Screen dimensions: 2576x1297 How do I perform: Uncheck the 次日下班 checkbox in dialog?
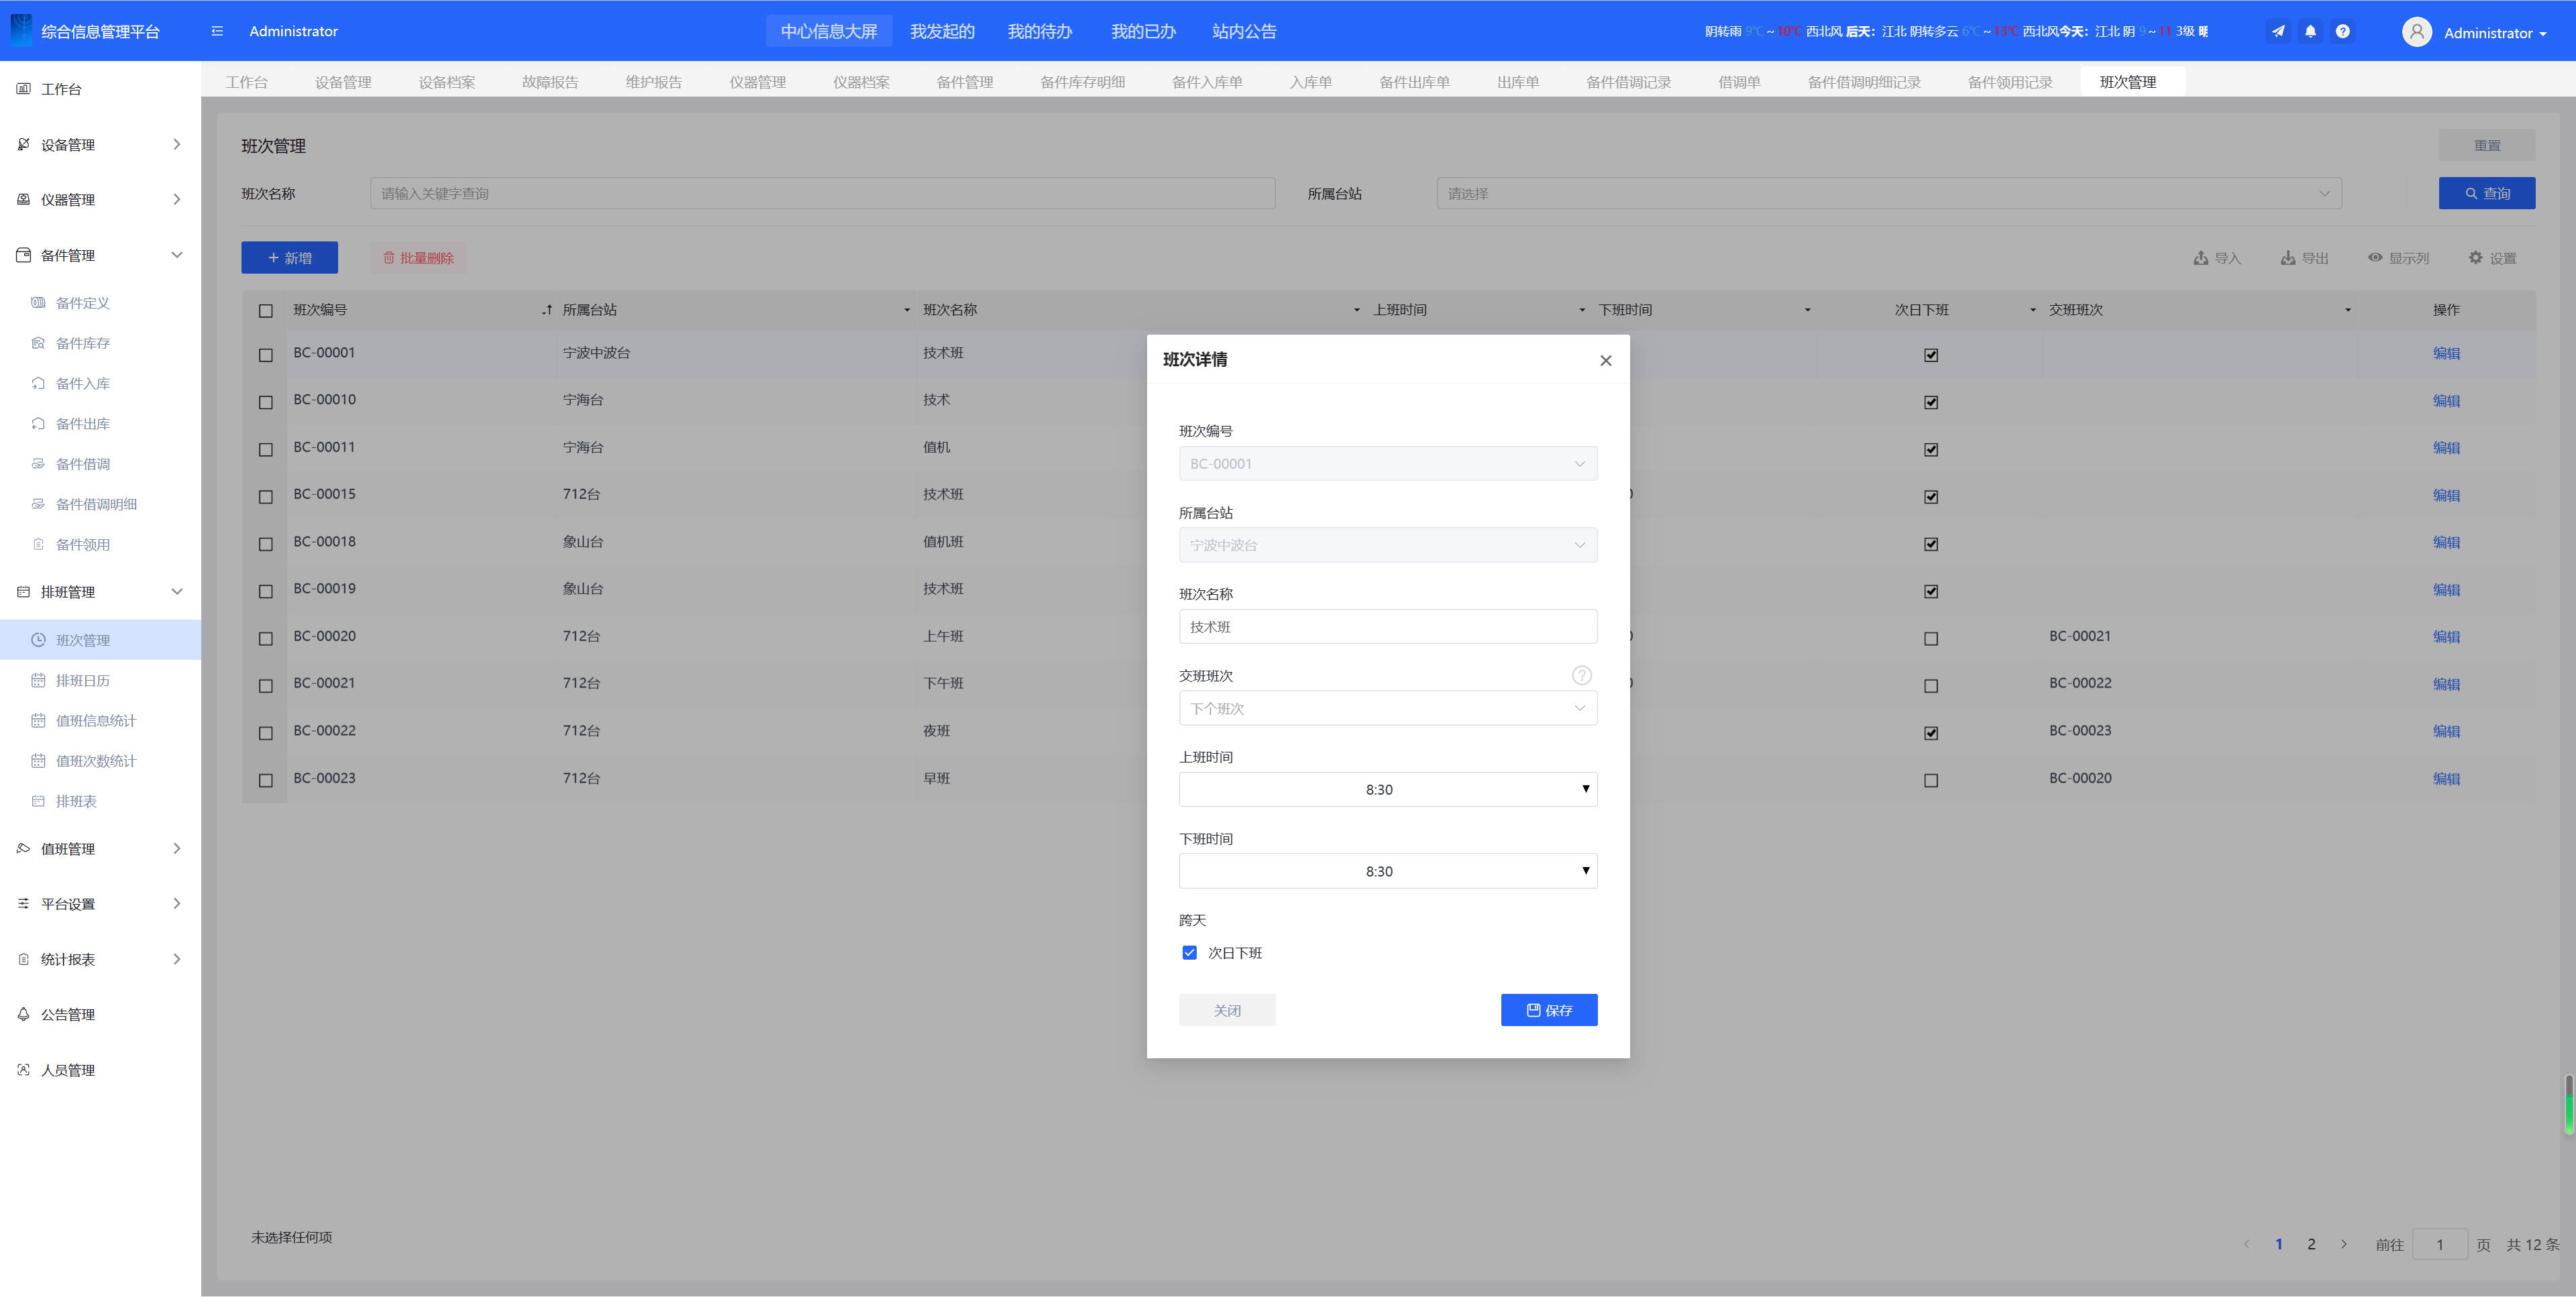coord(1189,953)
